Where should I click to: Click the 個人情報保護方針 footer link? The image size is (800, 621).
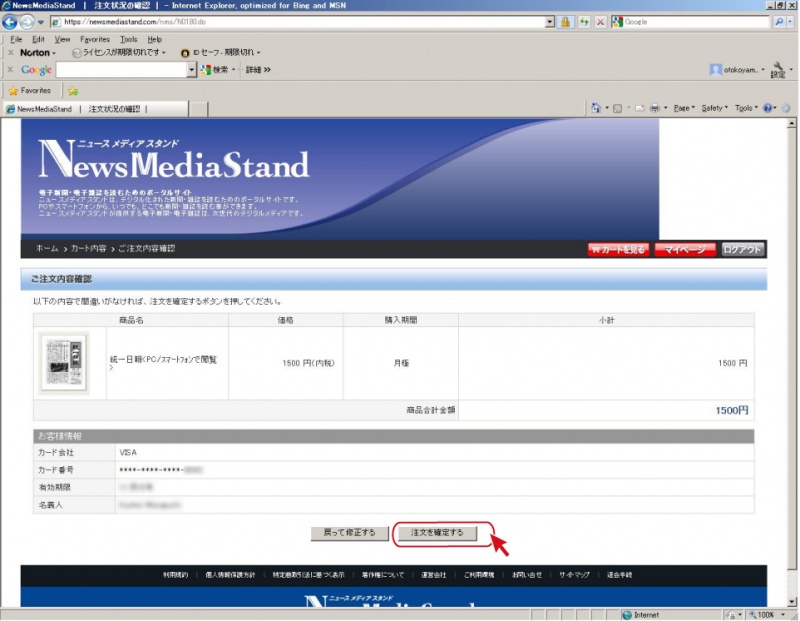click(230, 575)
